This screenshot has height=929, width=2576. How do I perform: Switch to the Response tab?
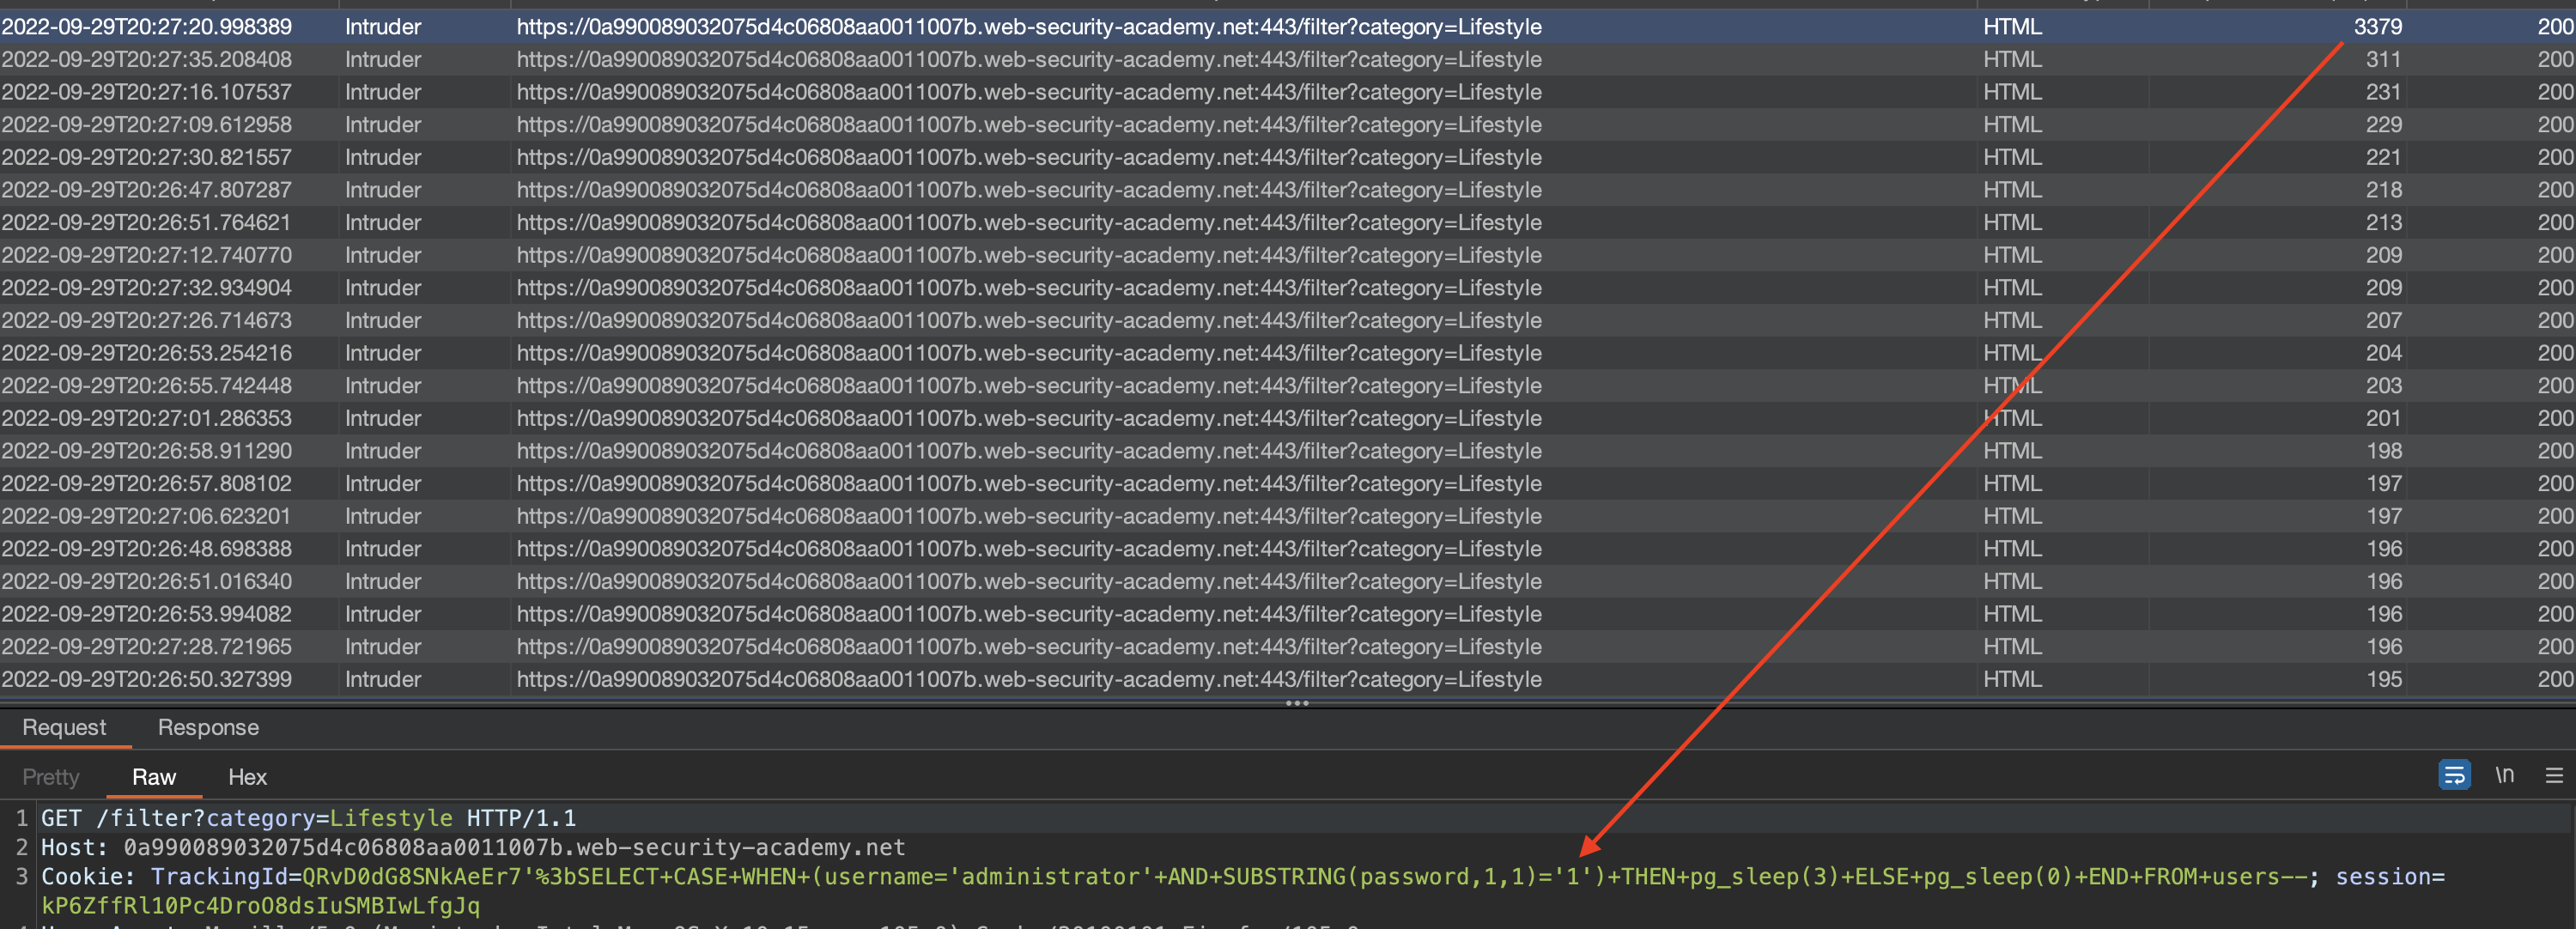click(208, 727)
